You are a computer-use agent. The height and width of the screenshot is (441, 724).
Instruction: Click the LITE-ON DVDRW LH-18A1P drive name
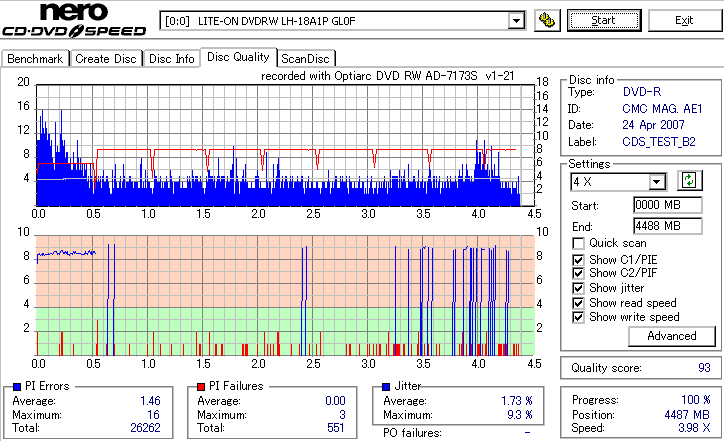pyautogui.click(x=277, y=21)
